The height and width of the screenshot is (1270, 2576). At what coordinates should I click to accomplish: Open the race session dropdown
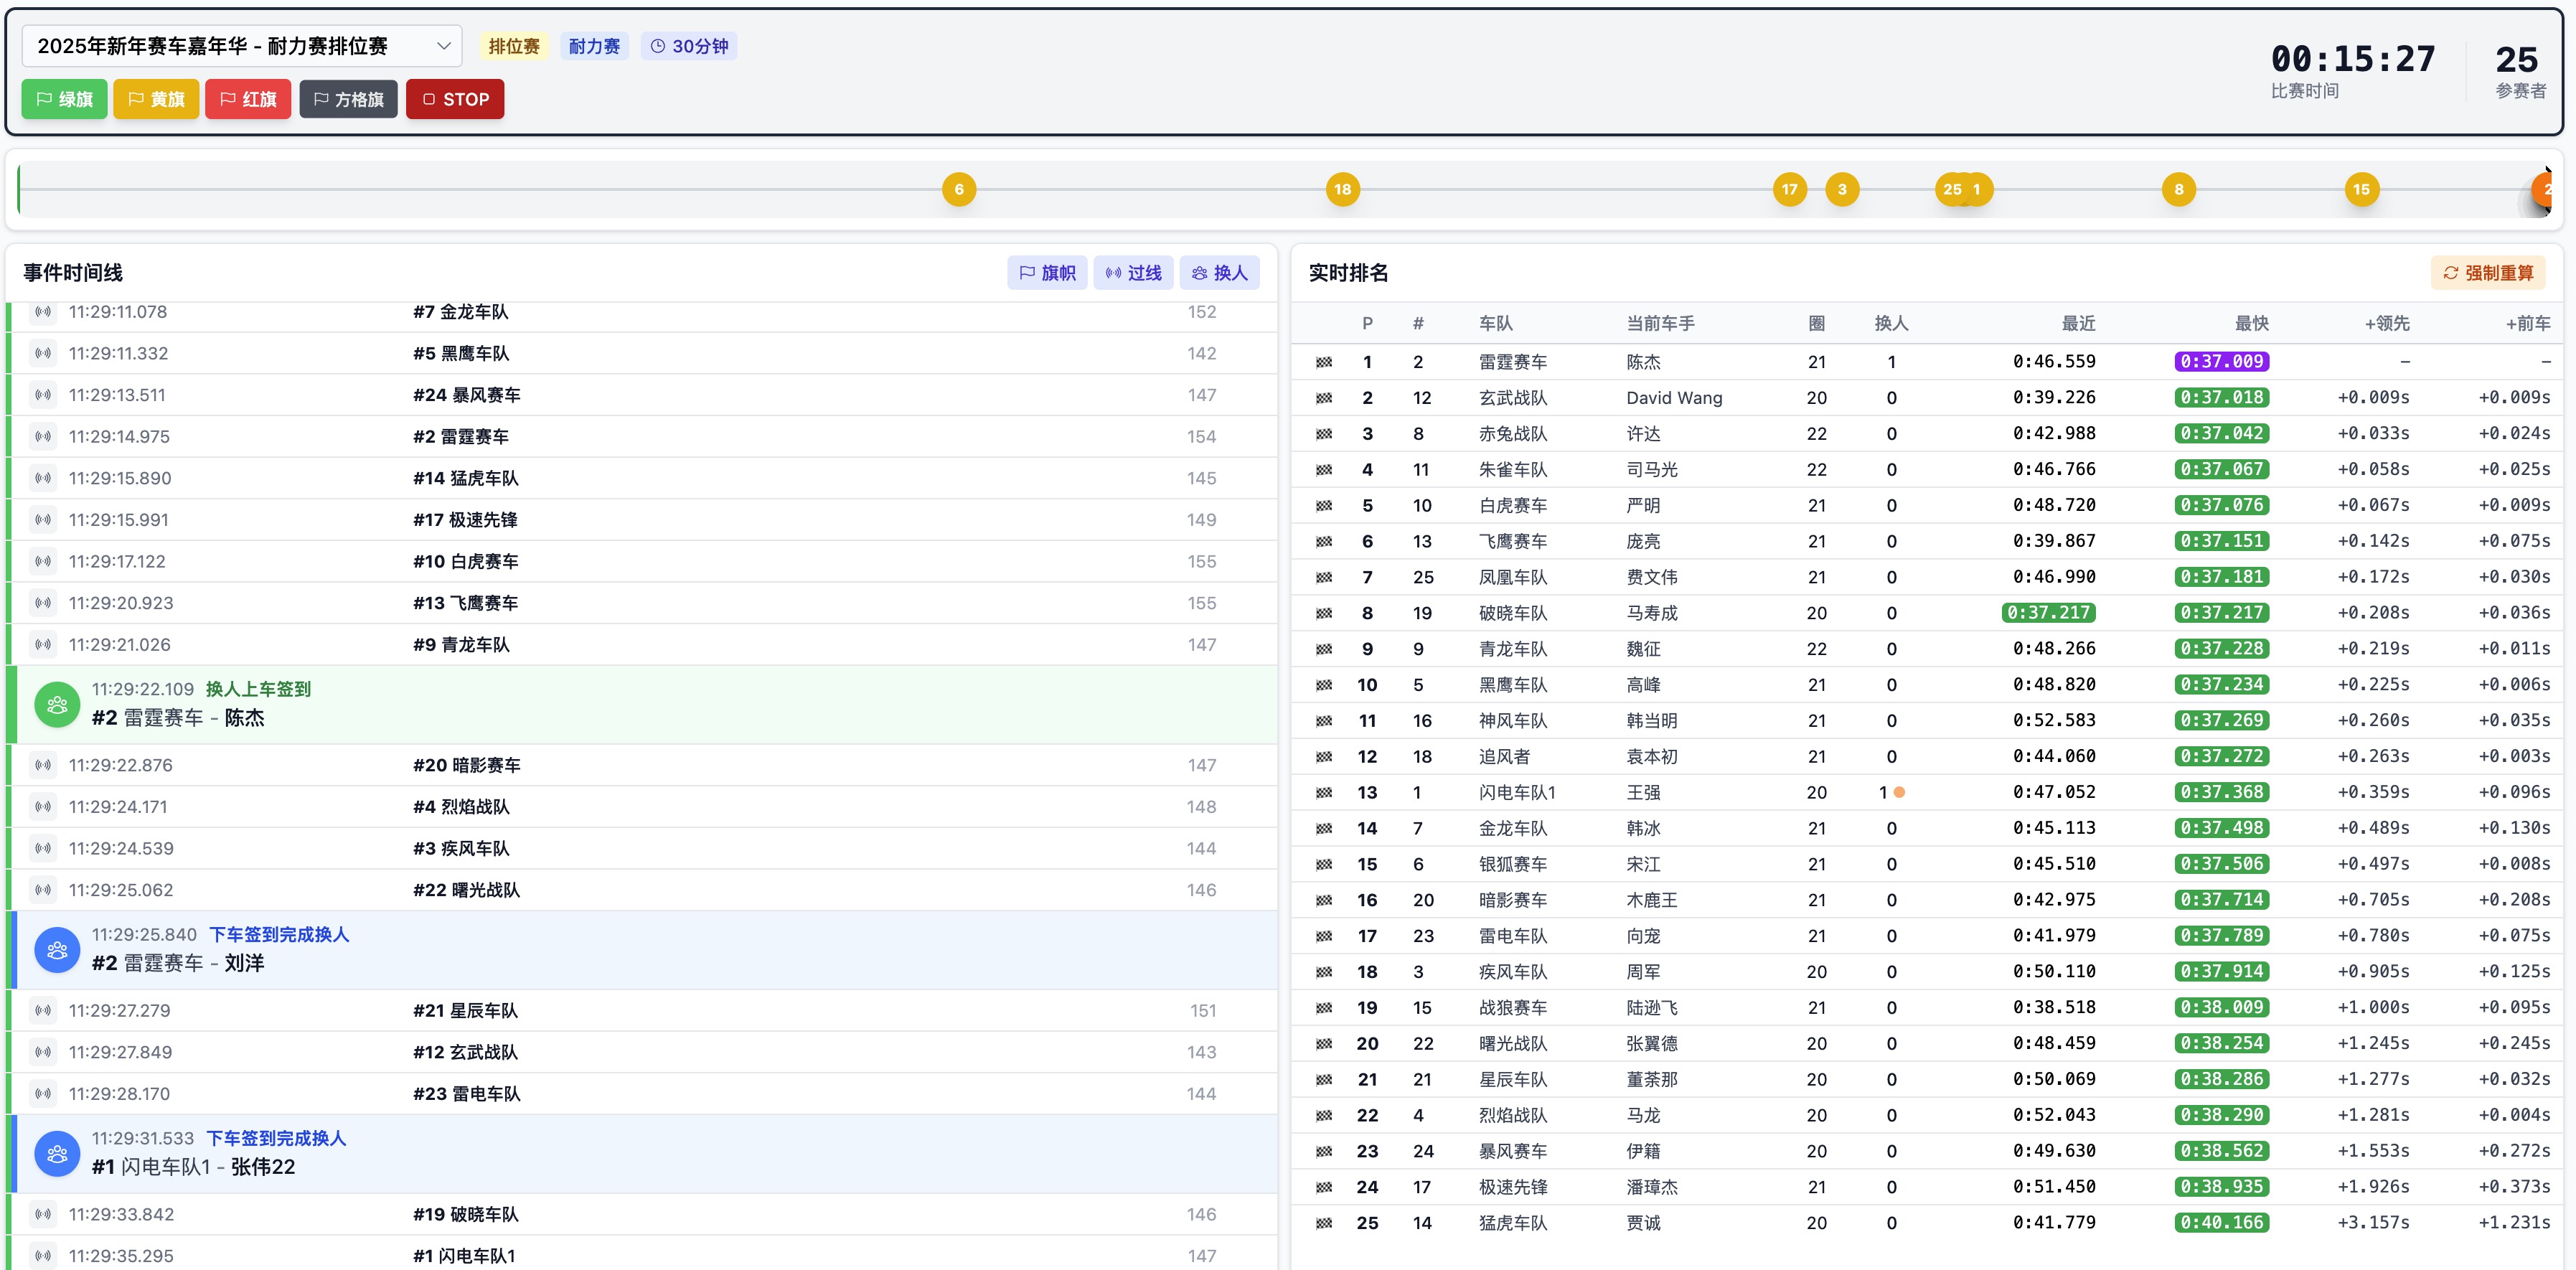pyautogui.click(x=241, y=46)
